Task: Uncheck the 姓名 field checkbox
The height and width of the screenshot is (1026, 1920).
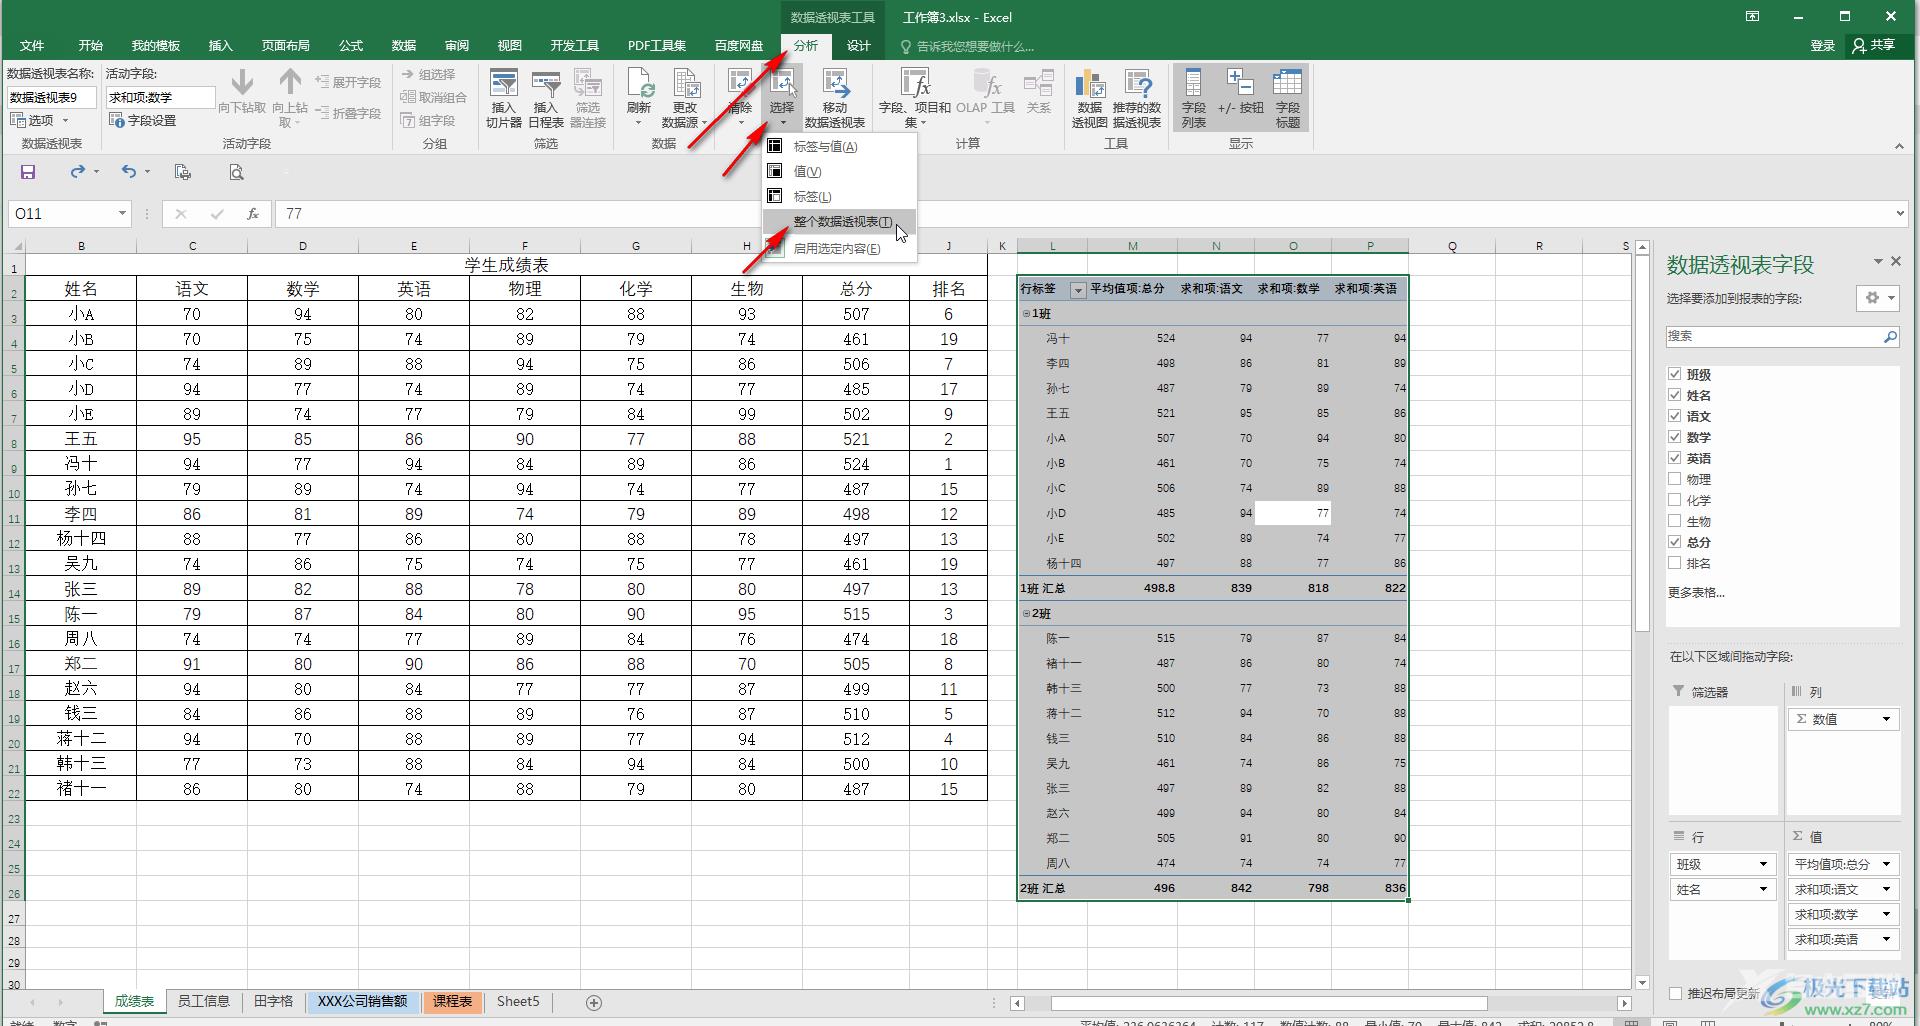Action: tap(1675, 395)
